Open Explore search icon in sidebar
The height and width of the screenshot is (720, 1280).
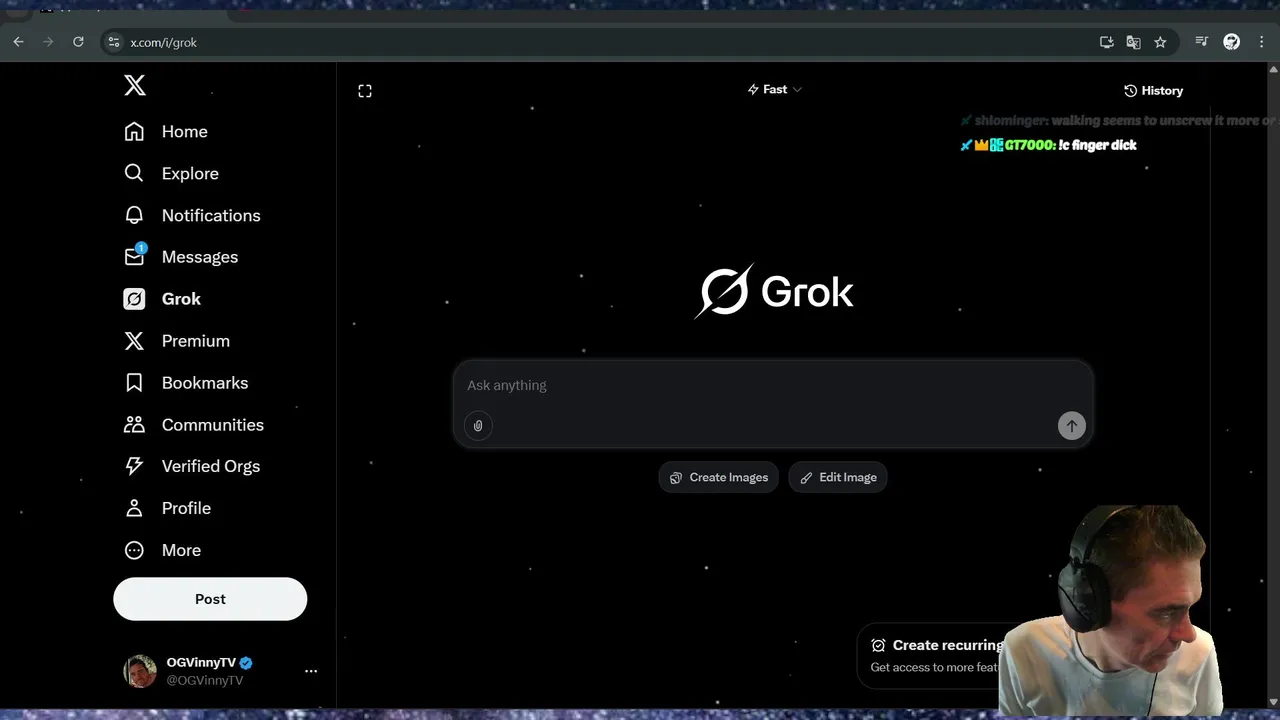pos(134,173)
